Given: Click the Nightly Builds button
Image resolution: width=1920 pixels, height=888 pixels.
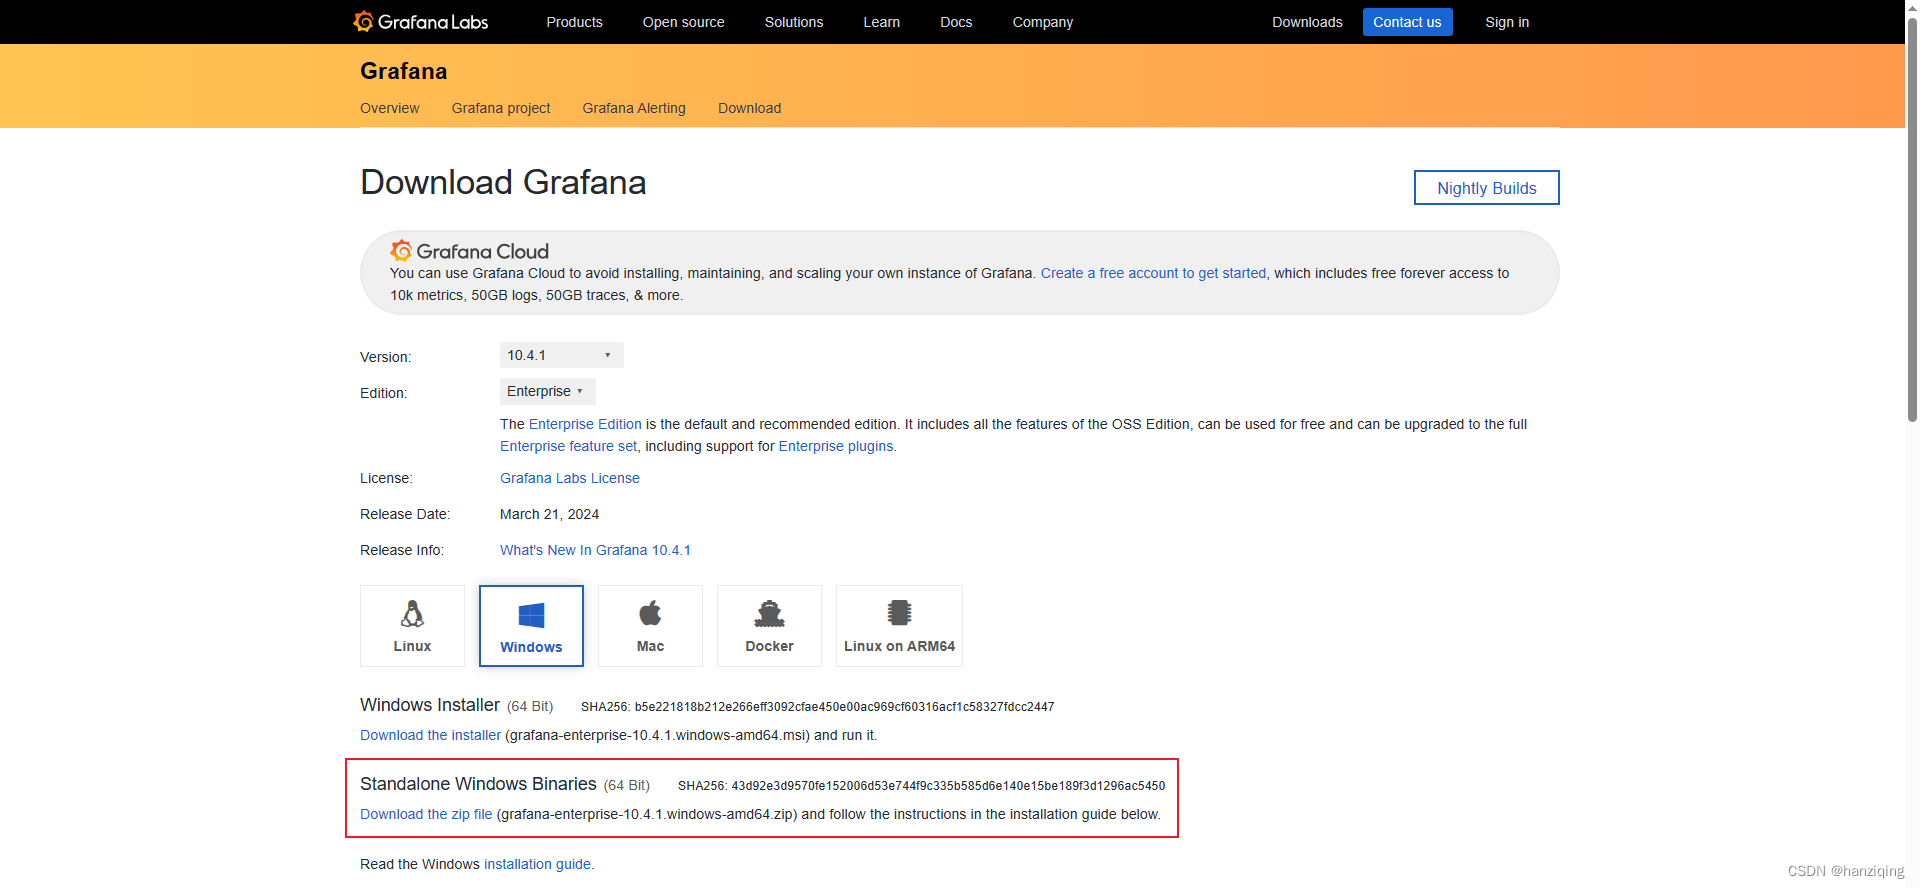Looking at the screenshot, I should click(1486, 187).
